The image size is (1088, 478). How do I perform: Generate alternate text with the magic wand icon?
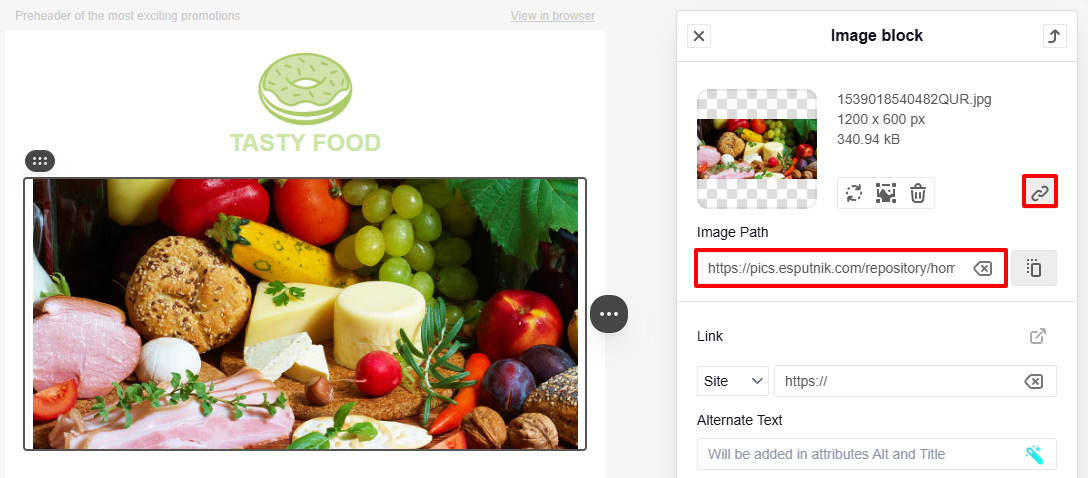pos(1034,454)
